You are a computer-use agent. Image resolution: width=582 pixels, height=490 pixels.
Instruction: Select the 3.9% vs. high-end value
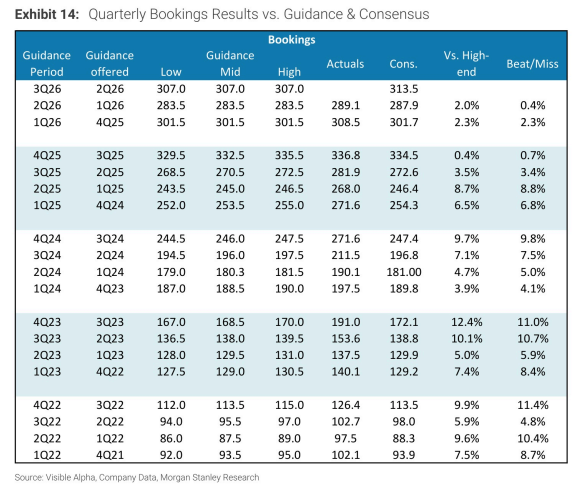click(x=467, y=289)
